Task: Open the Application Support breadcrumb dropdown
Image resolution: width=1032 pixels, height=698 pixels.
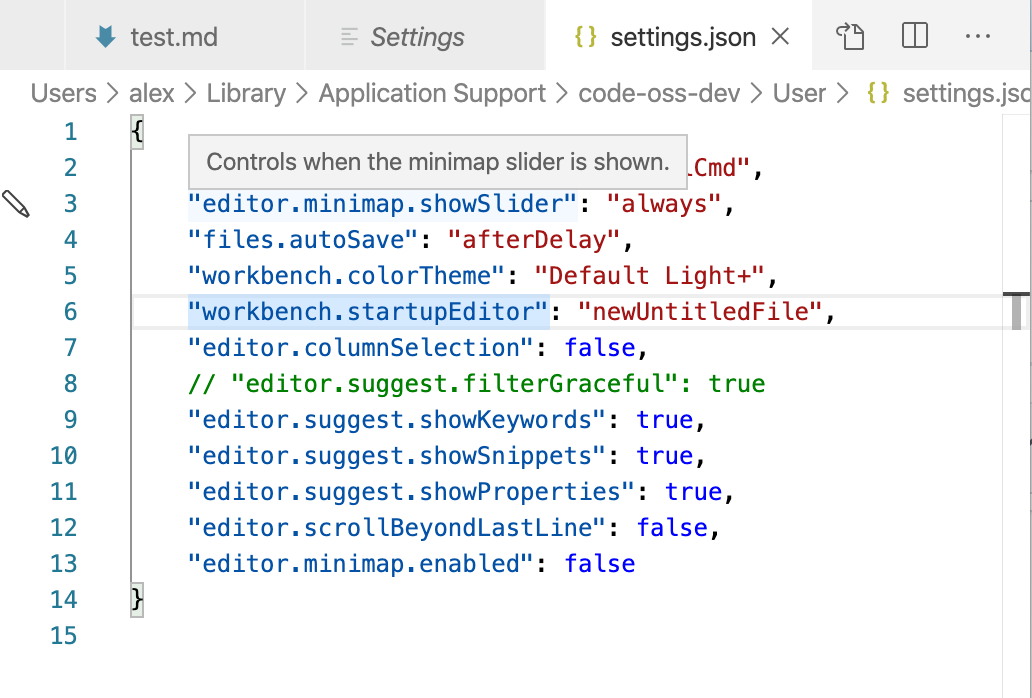Action: (x=432, y=93)
